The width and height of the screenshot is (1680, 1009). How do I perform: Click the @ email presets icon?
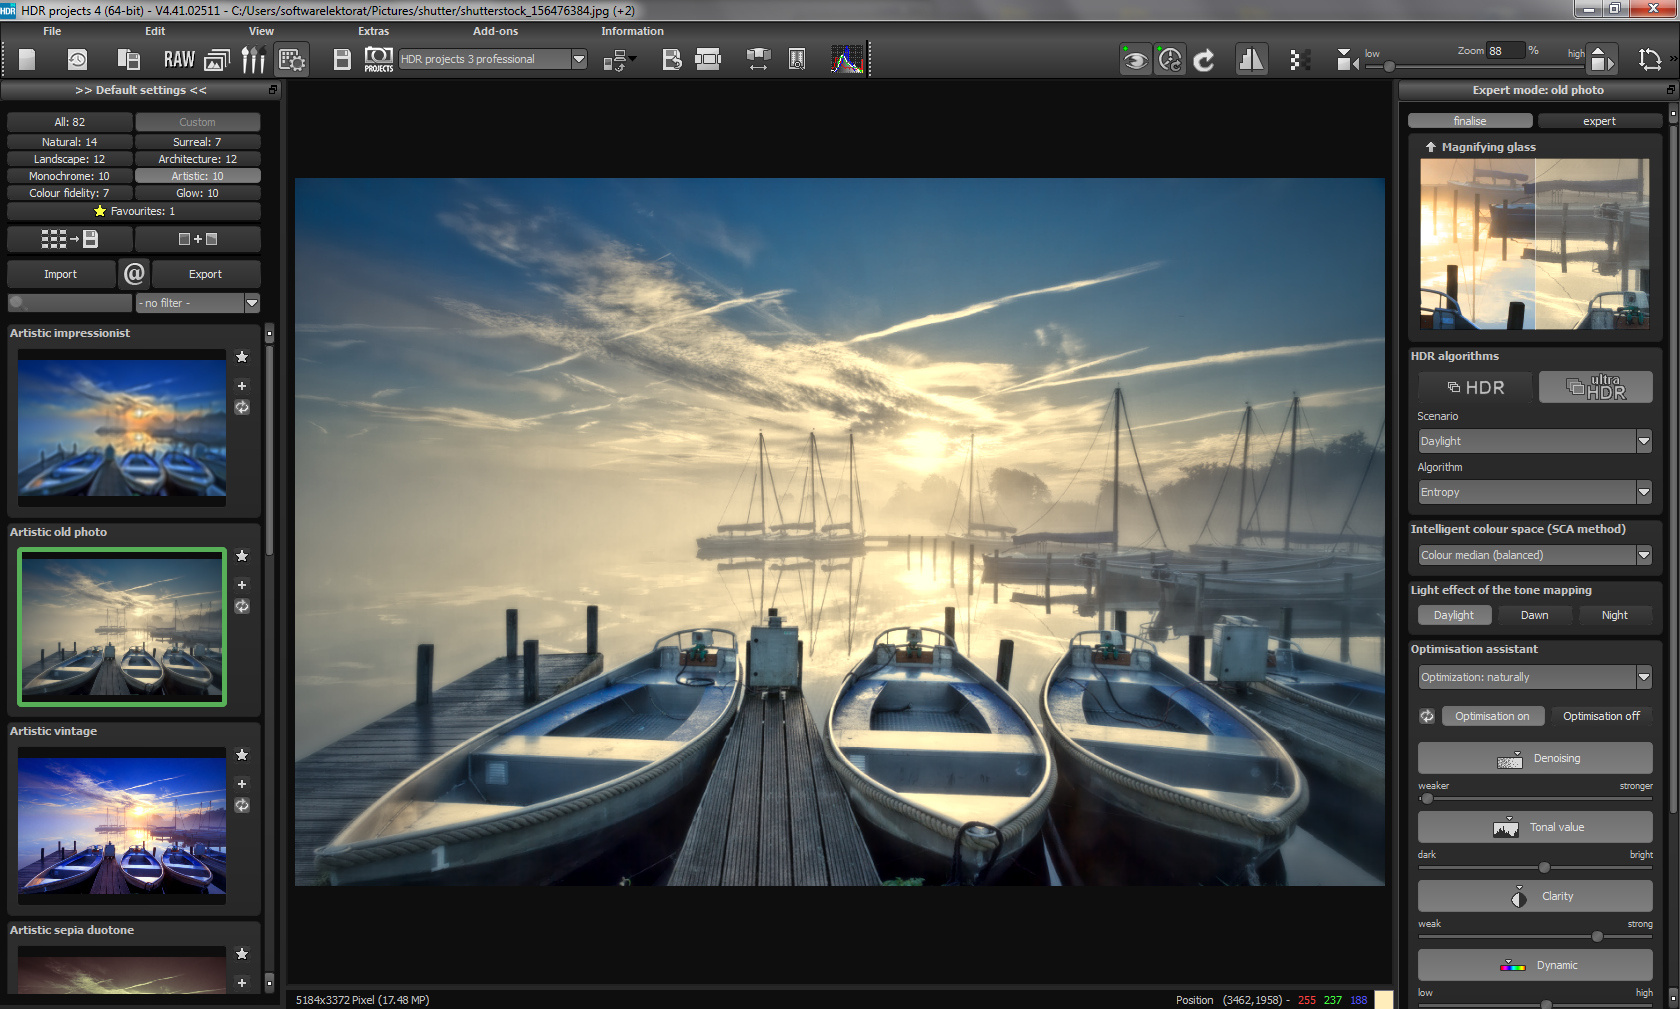(x=134, y=273)
